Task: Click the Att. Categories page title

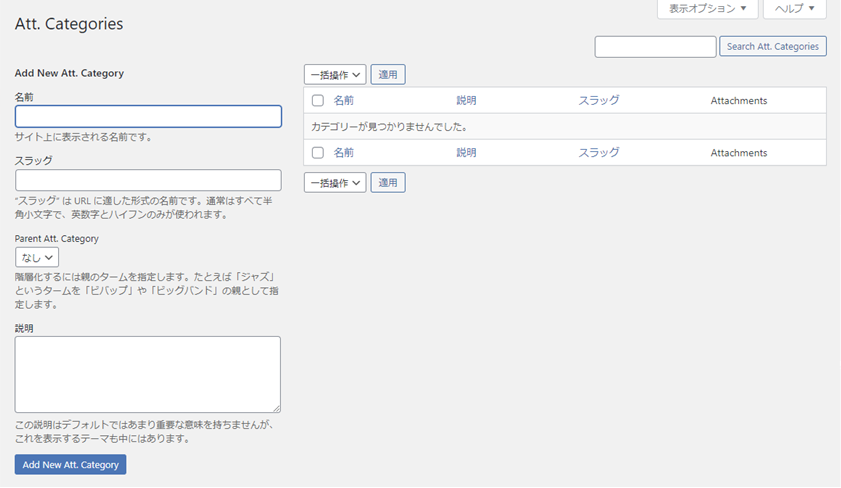Action: point(69,24)
